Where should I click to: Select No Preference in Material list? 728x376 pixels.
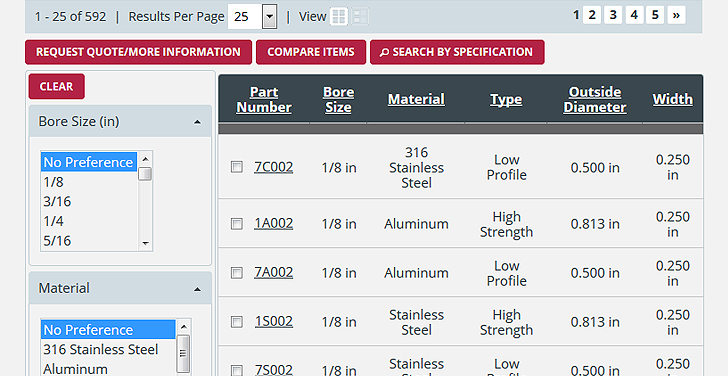click(x=109, y=330)
